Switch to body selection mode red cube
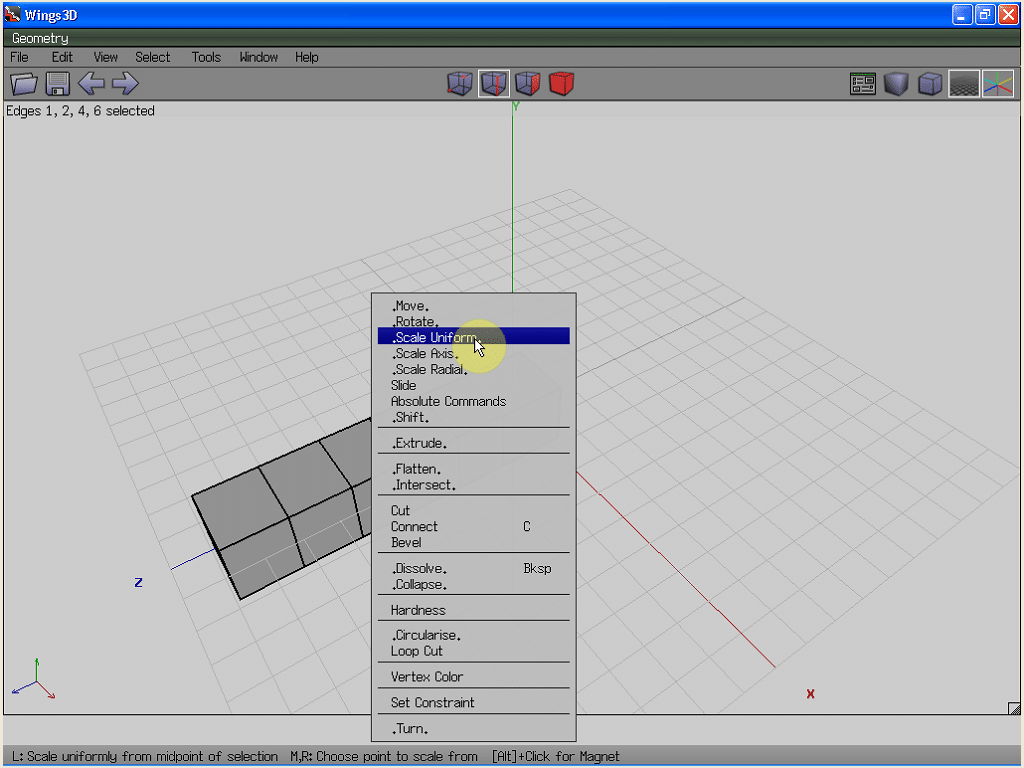This screenshot has height=768, width=1024. (562, 84)
